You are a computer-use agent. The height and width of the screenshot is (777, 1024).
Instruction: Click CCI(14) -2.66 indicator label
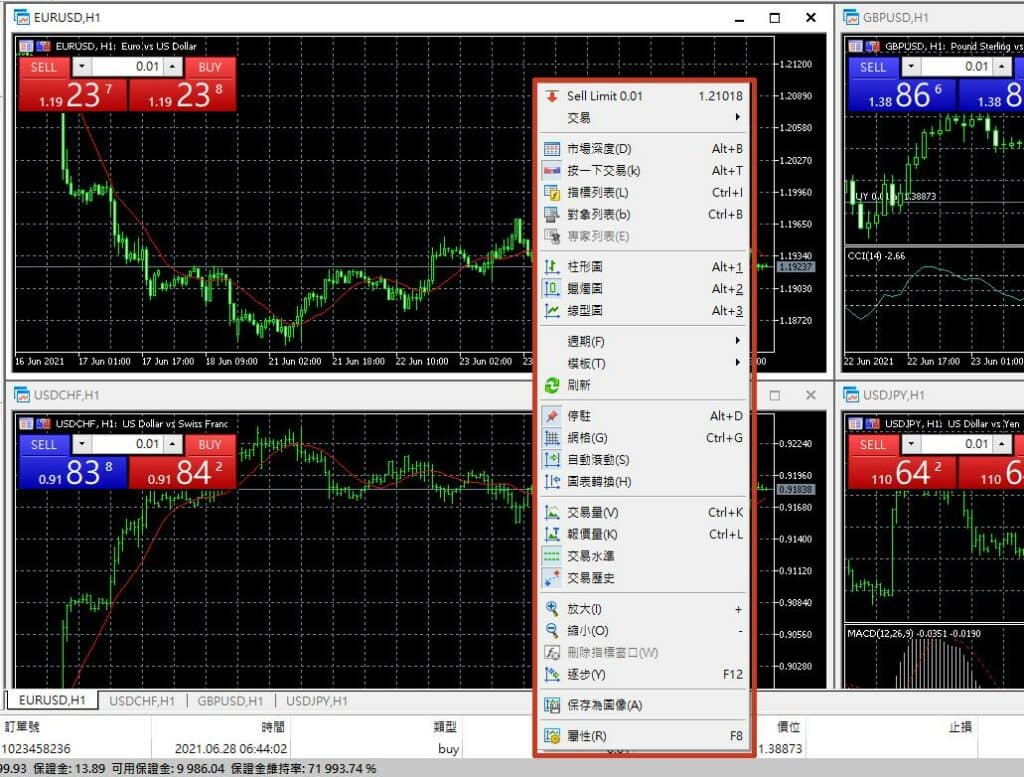(x=876, y=256)
